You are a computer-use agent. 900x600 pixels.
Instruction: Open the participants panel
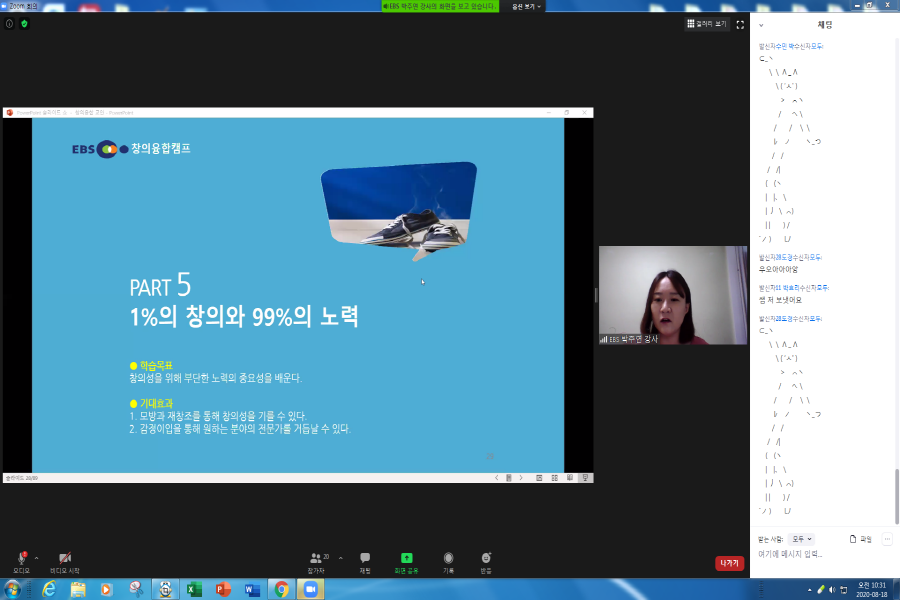(x=317, y=558)
